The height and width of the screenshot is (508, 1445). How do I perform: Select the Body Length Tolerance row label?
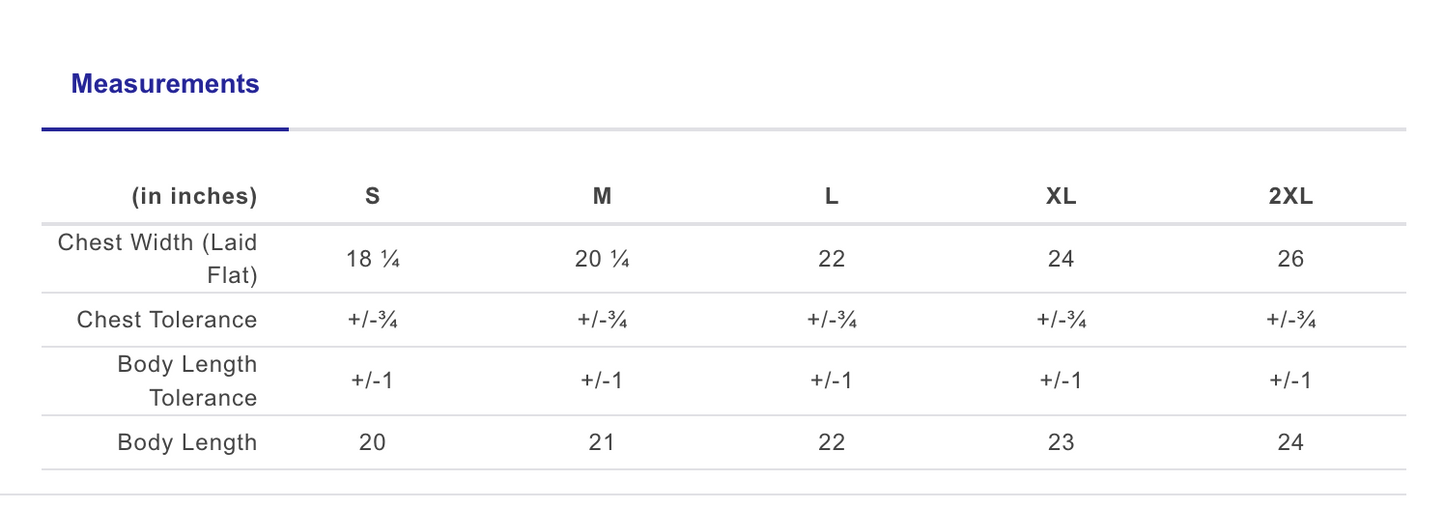coord(187,381)
